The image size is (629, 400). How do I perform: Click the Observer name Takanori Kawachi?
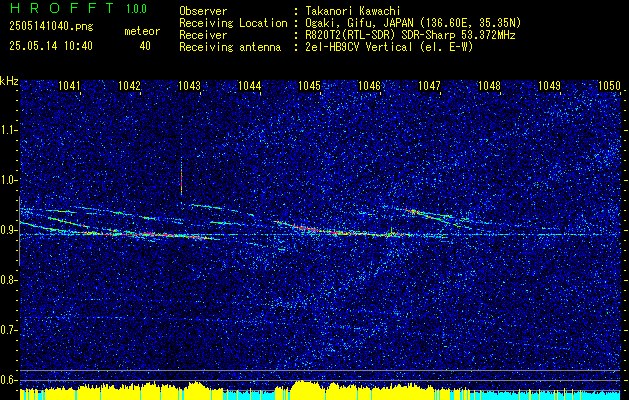[353, 11]
